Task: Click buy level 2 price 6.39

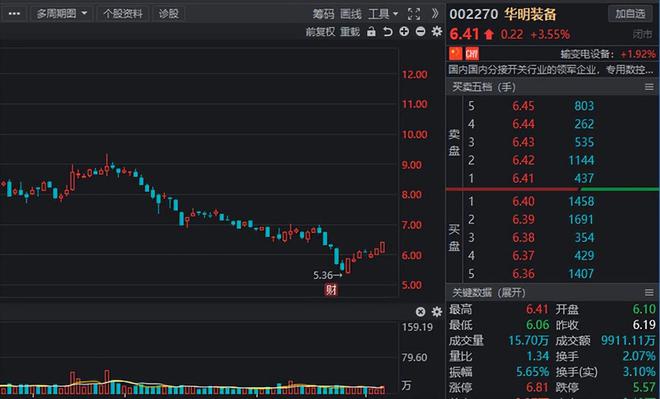Action: tap(523, 220)
